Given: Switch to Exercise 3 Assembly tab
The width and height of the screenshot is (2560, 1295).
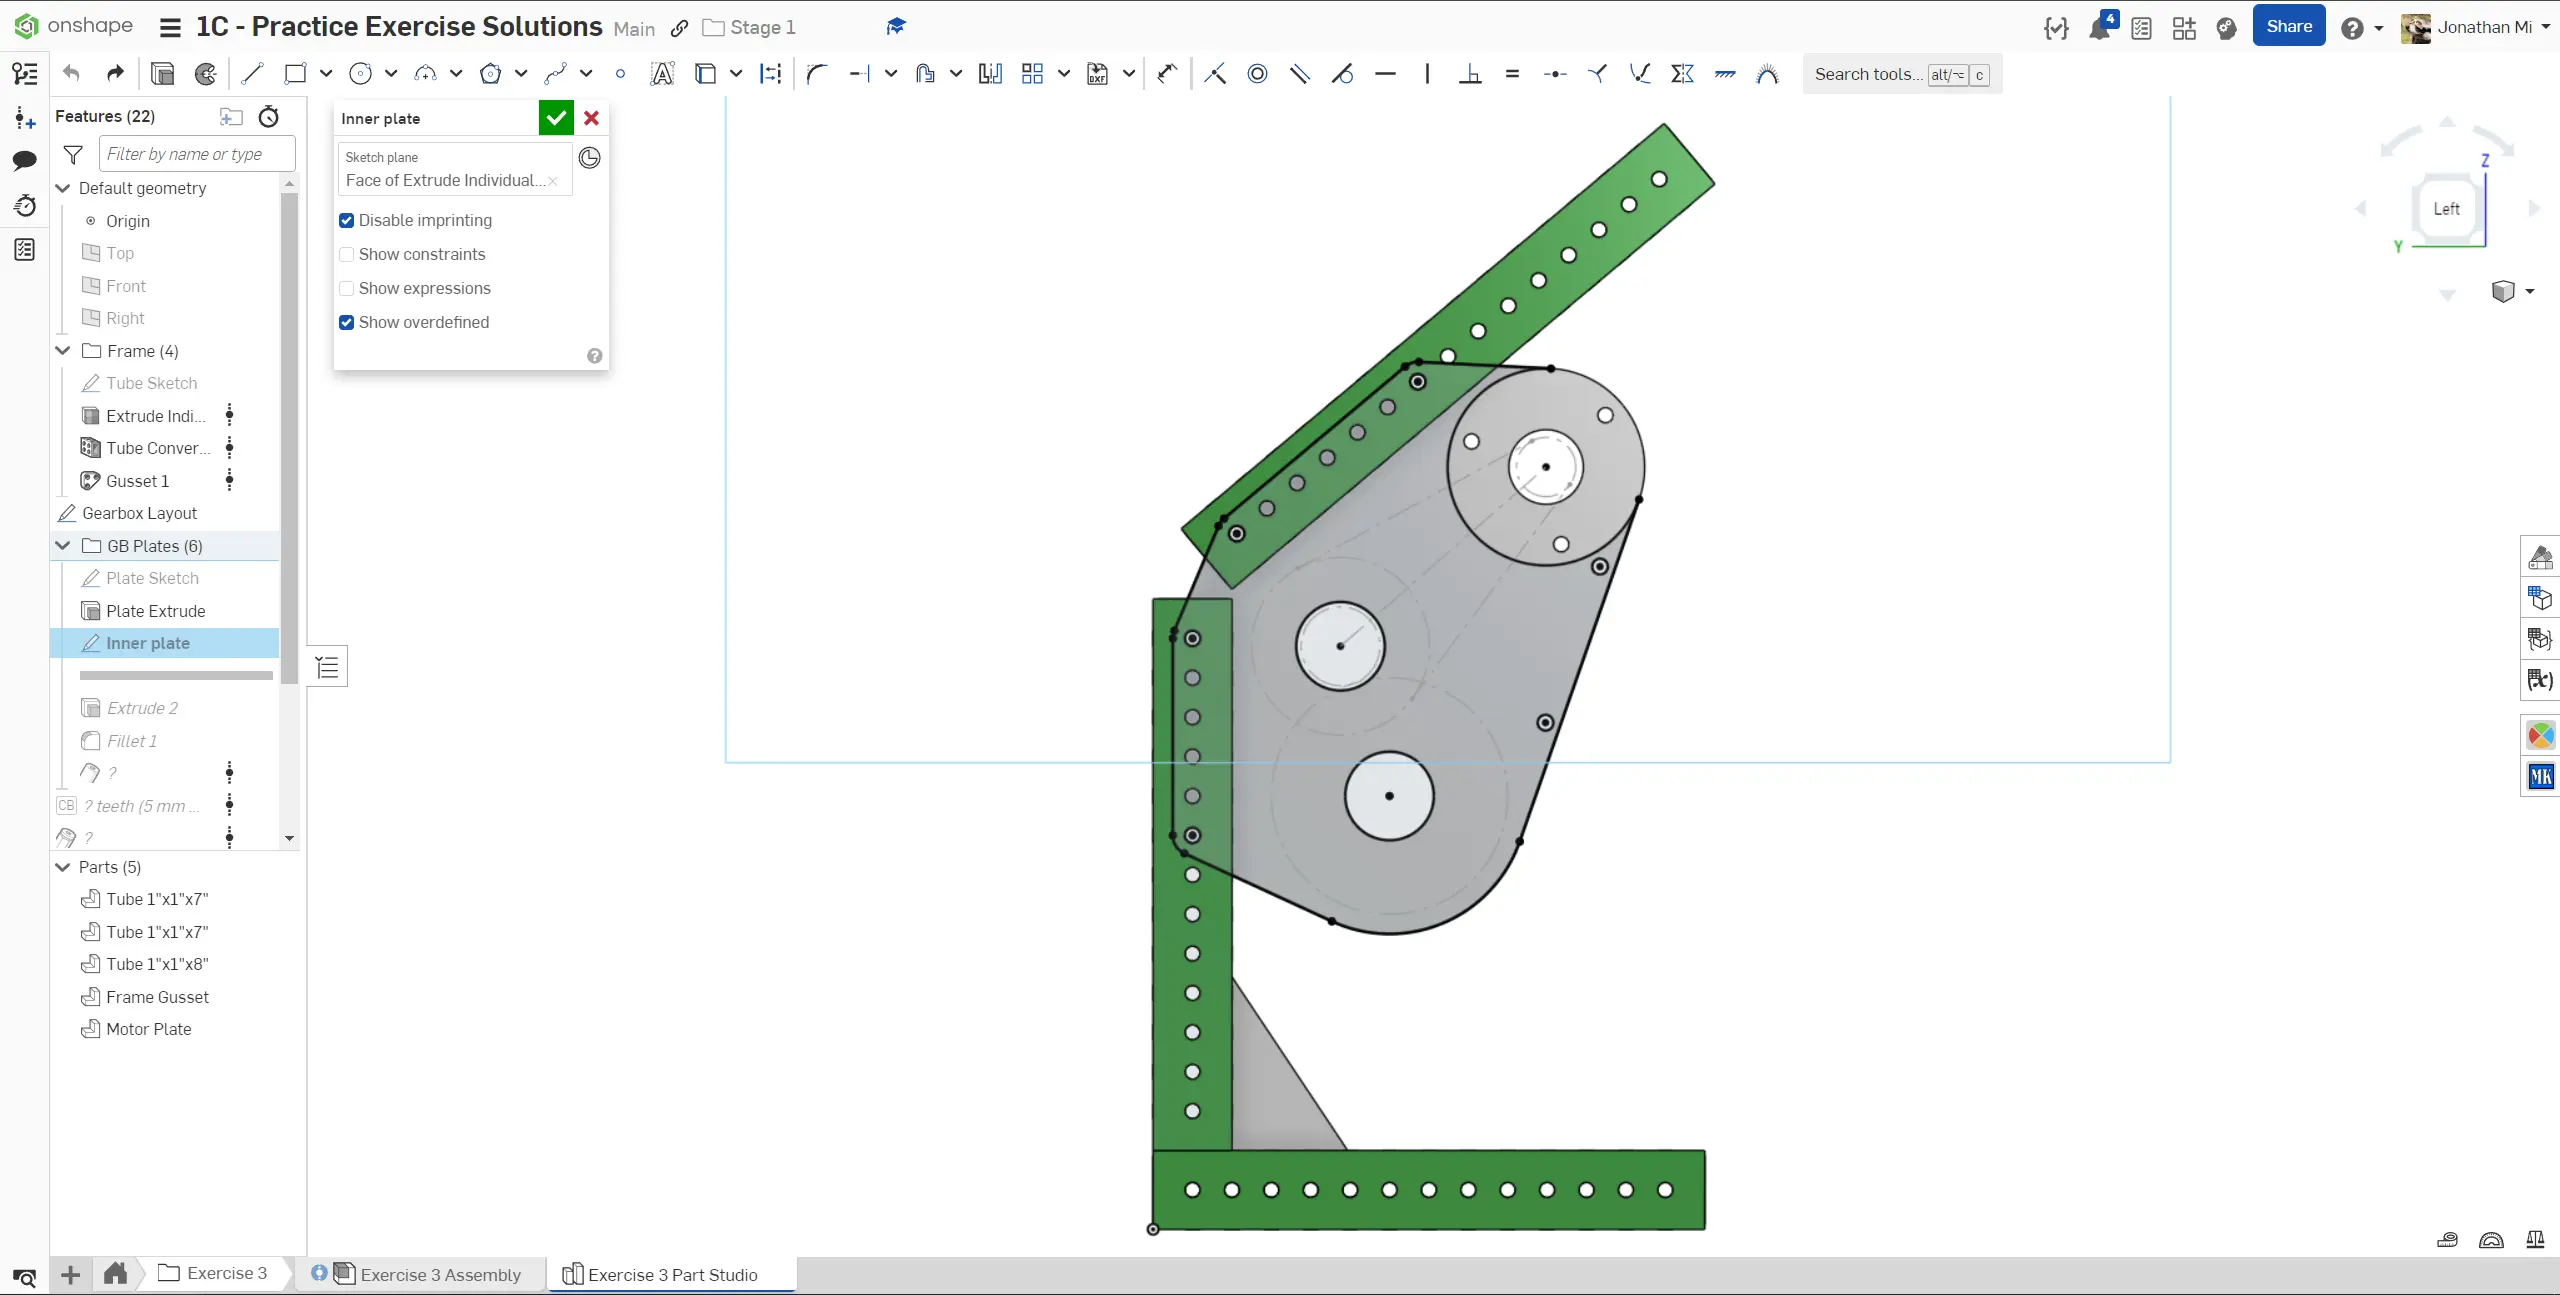Looking at the screenshot, I should (x=440, y=1274).
